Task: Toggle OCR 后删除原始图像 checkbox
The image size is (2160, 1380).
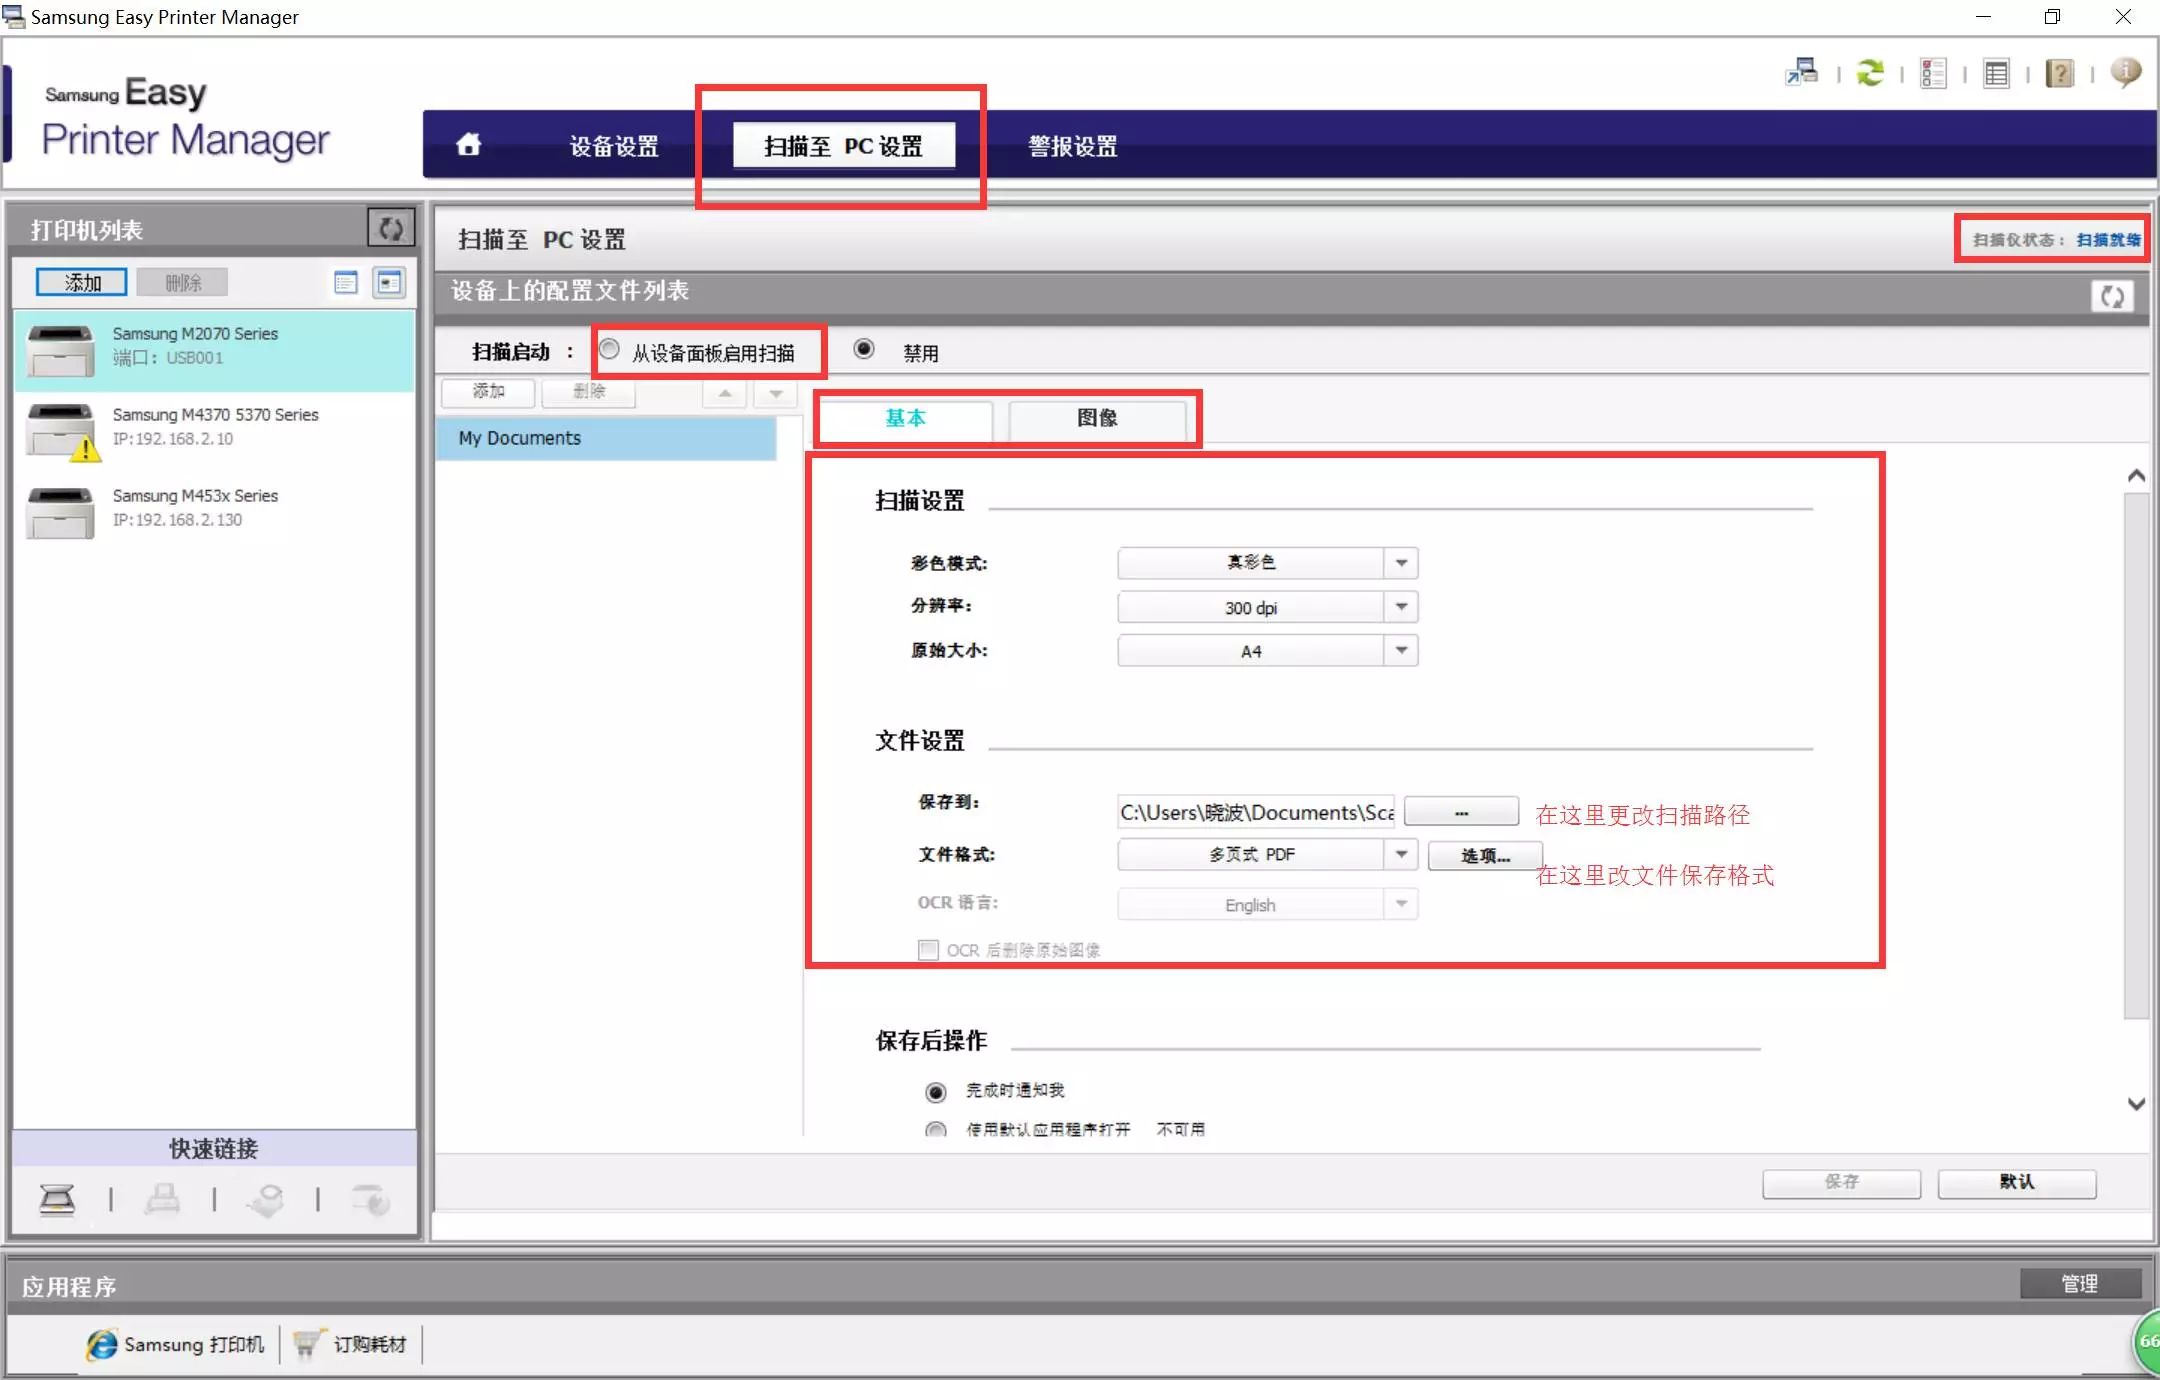Action: click(x=928, y=950)
